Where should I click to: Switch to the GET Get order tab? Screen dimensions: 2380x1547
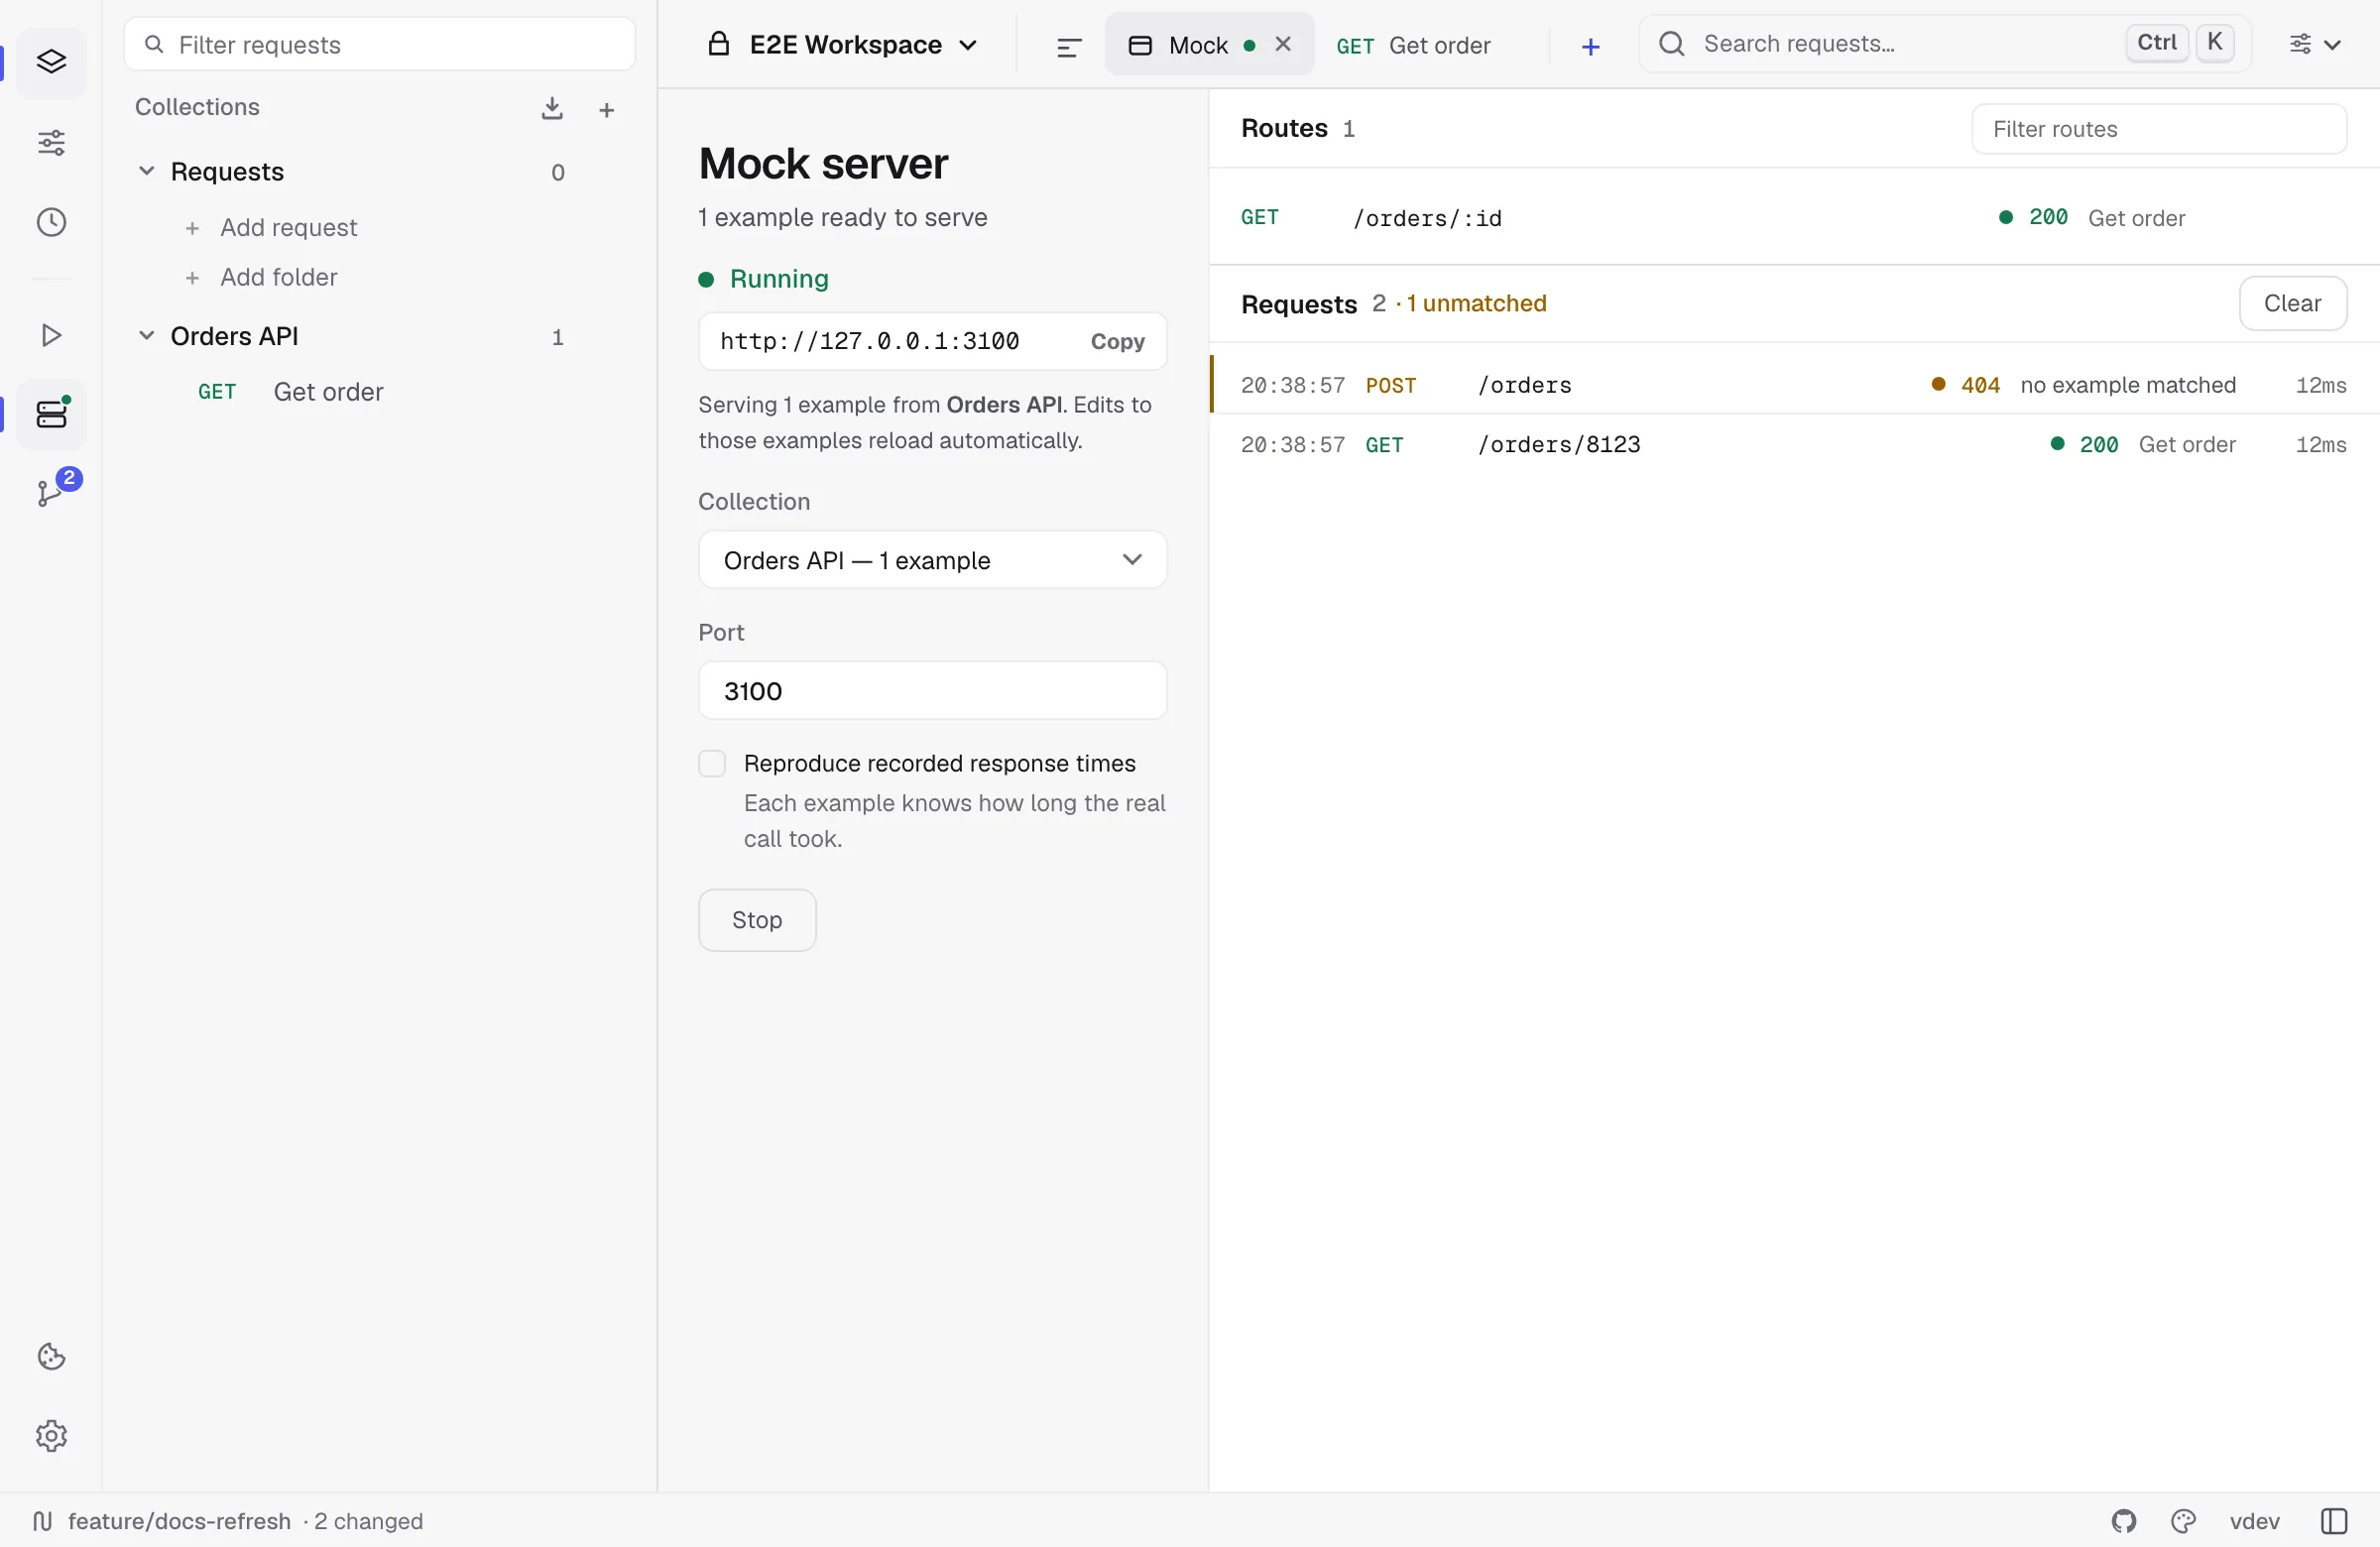point(1413,45)
